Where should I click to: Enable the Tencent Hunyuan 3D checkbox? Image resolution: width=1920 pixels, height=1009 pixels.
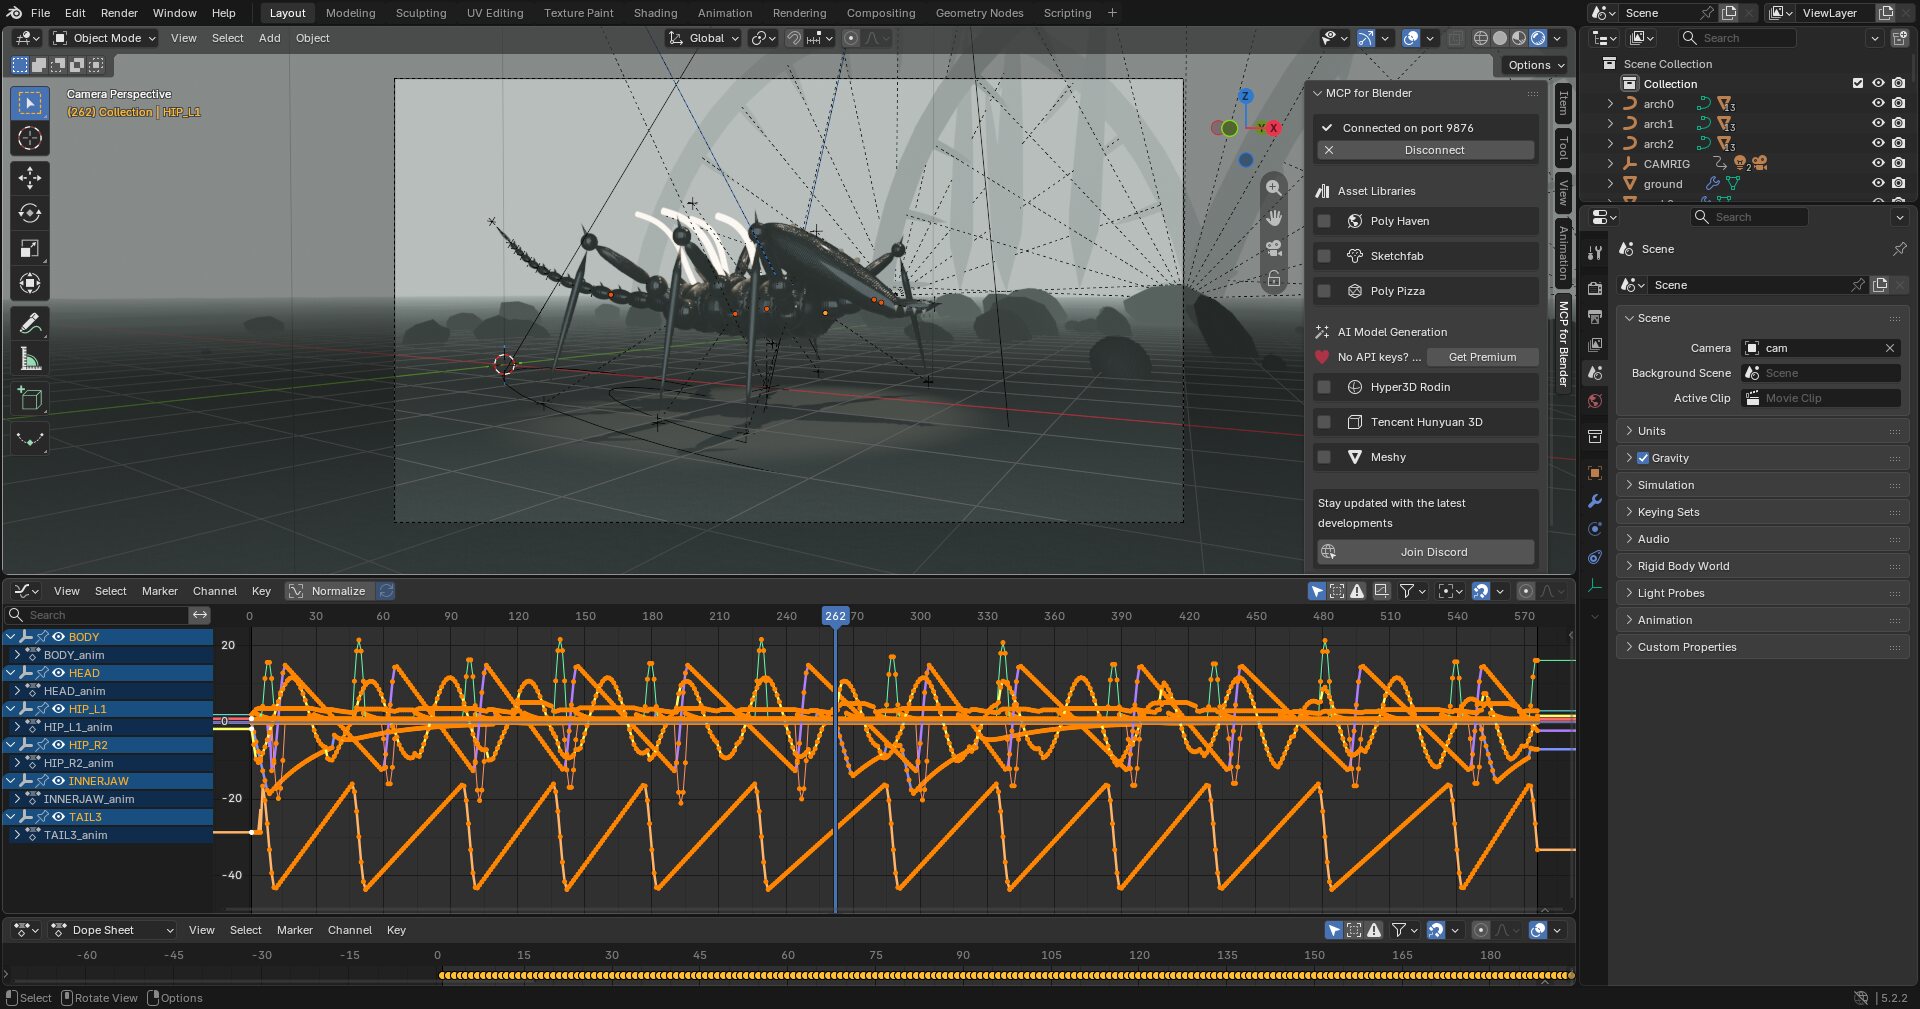pos(1324,422)
